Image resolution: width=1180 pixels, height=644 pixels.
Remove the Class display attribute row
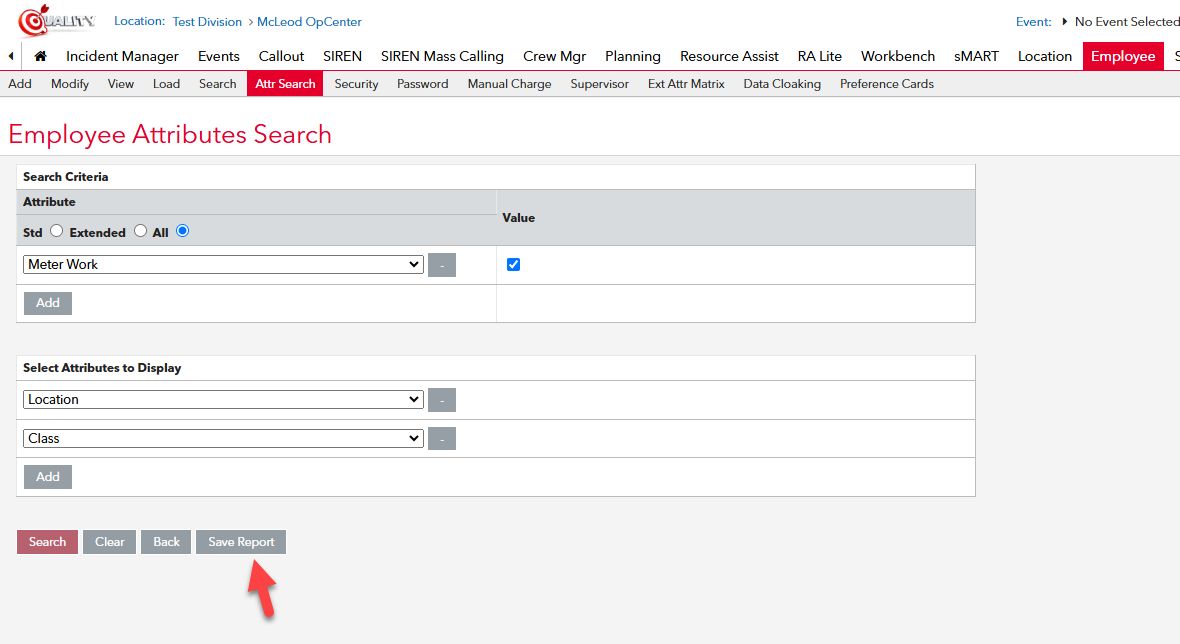(x=442, y=439)
